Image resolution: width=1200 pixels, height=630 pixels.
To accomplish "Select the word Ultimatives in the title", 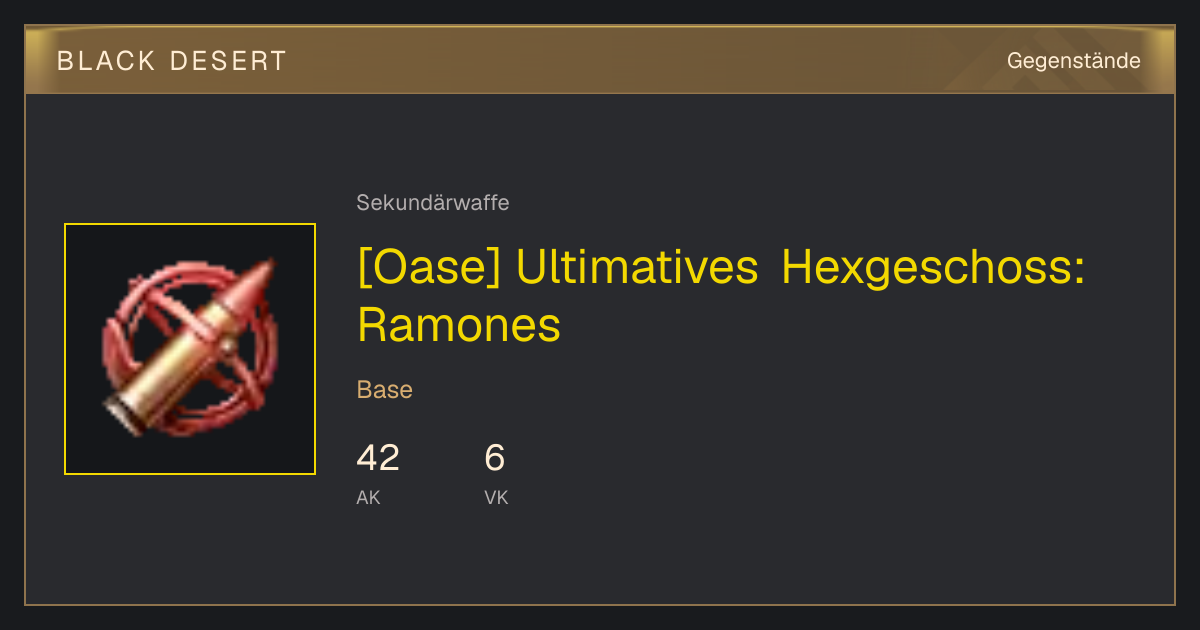I will (637, 268).
